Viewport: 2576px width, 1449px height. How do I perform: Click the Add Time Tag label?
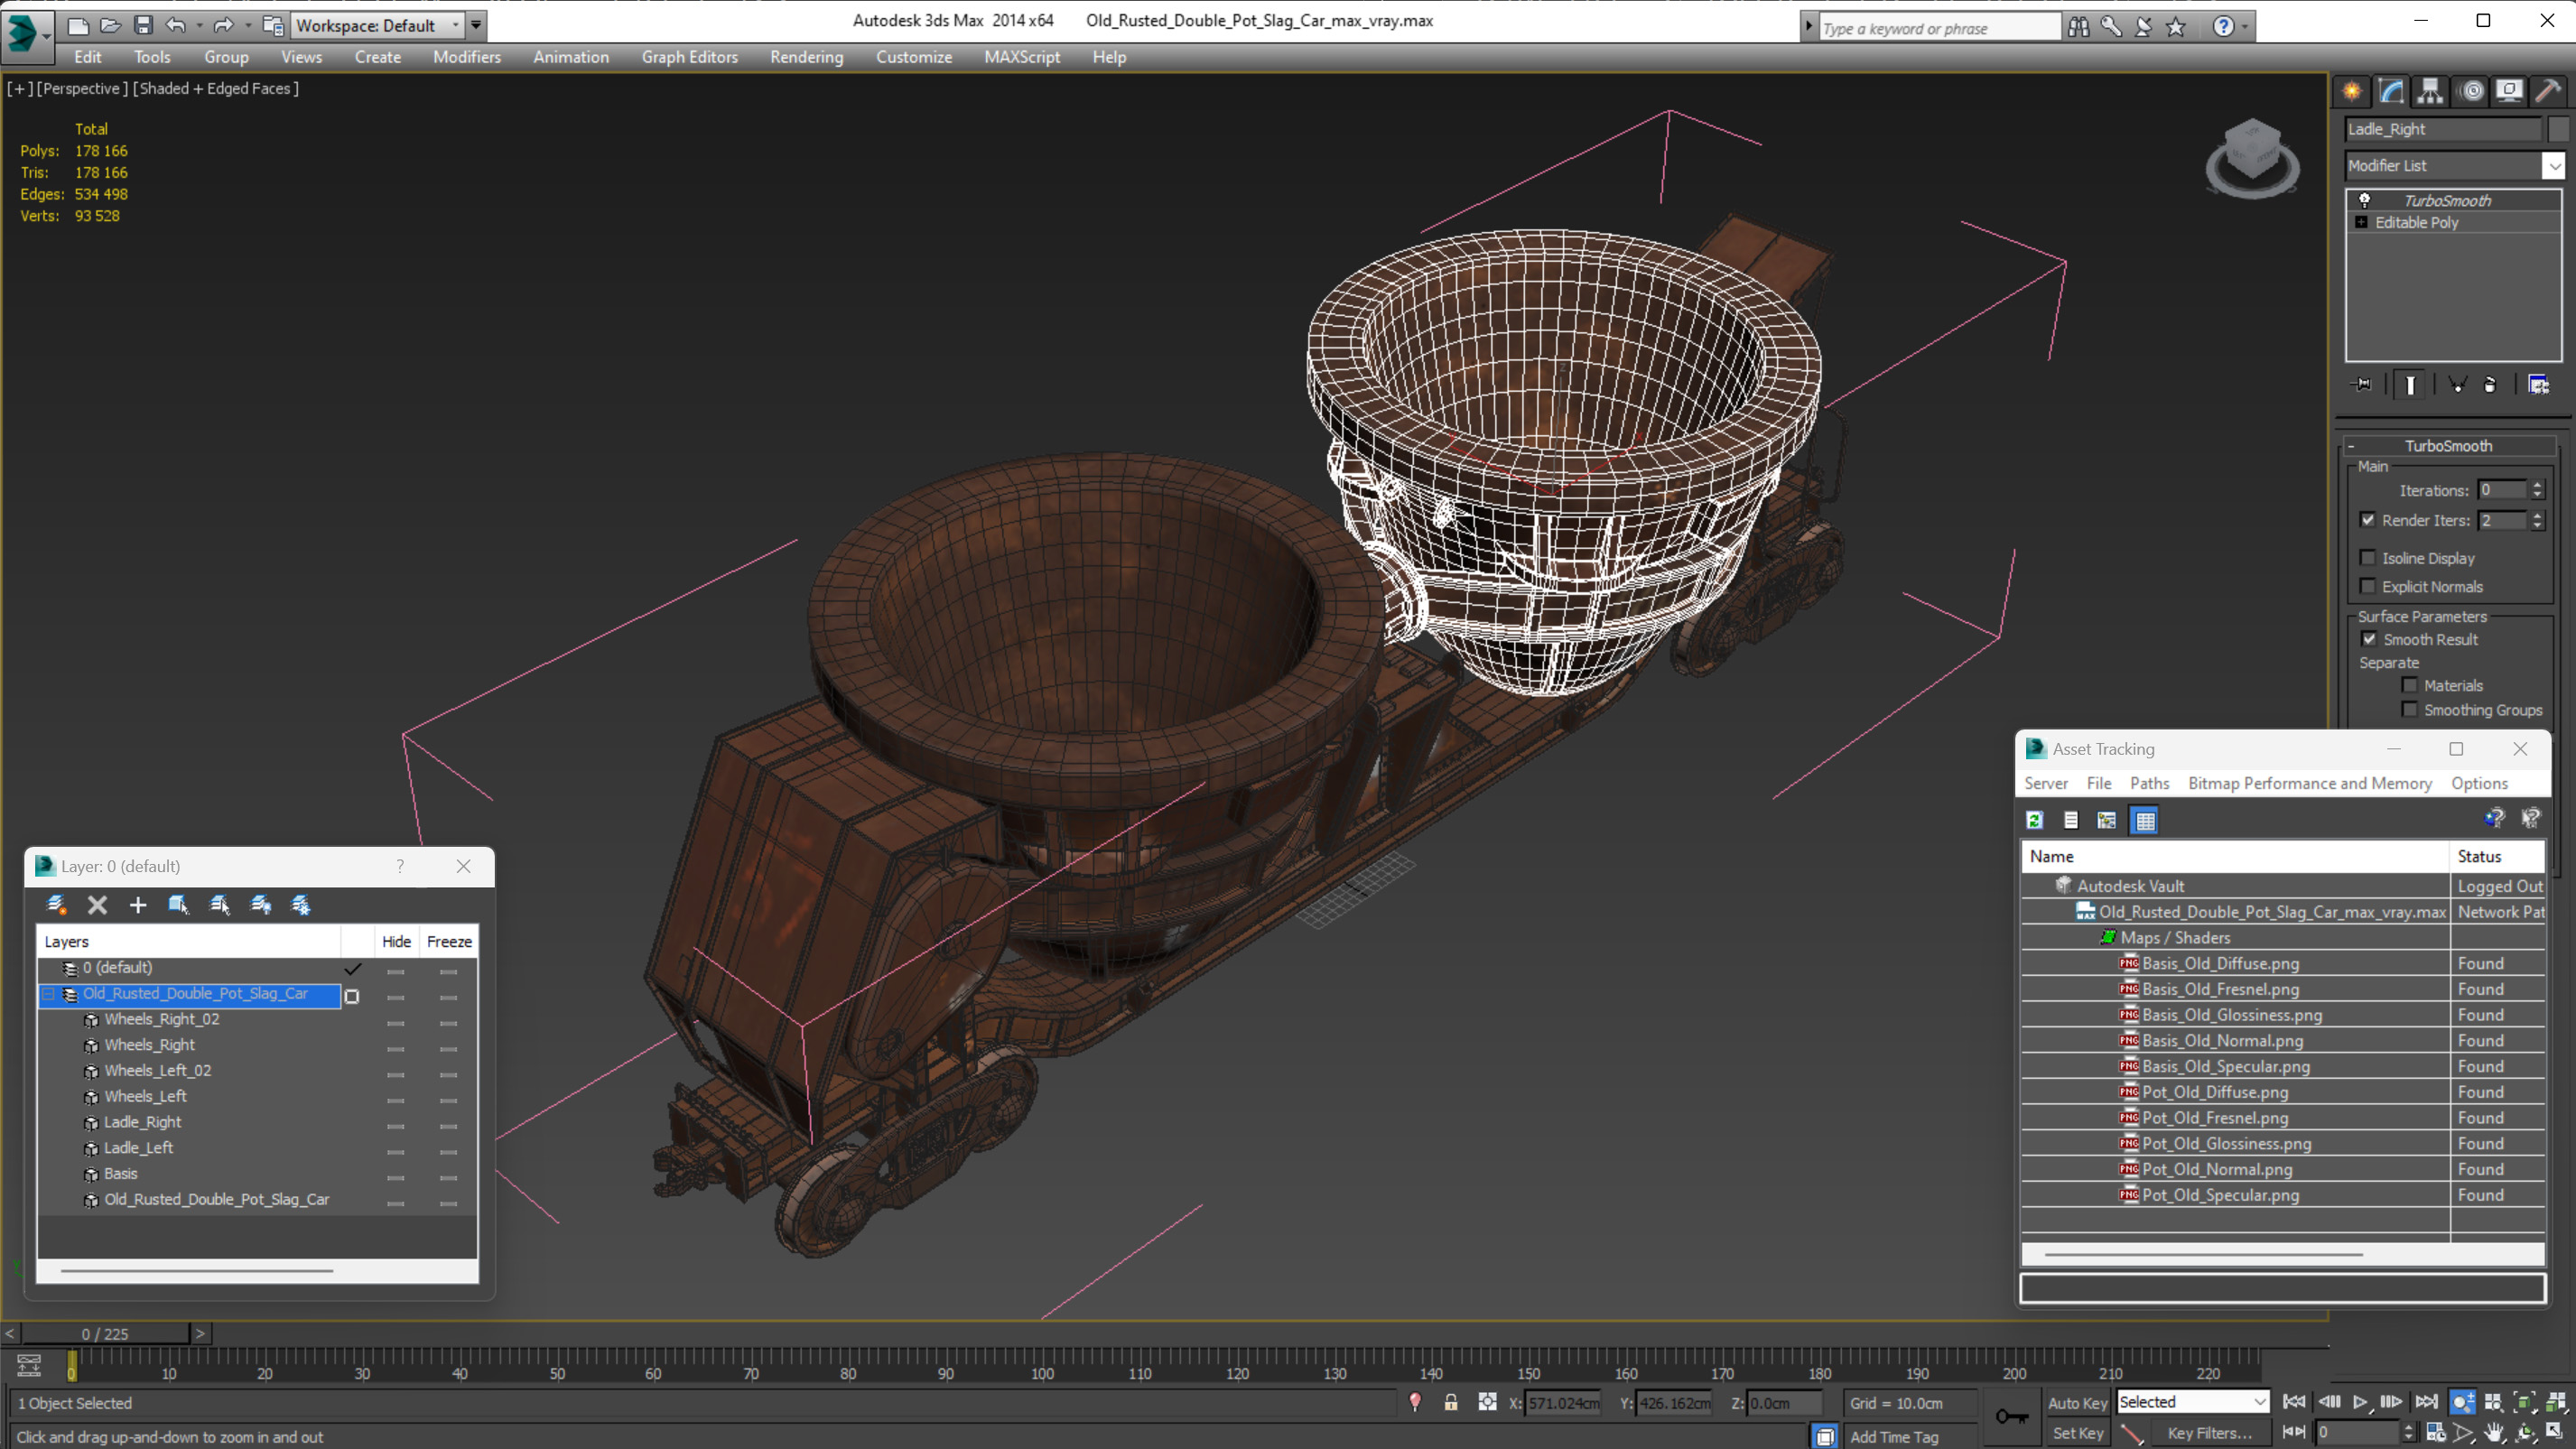click(x=1893, y=1436)
